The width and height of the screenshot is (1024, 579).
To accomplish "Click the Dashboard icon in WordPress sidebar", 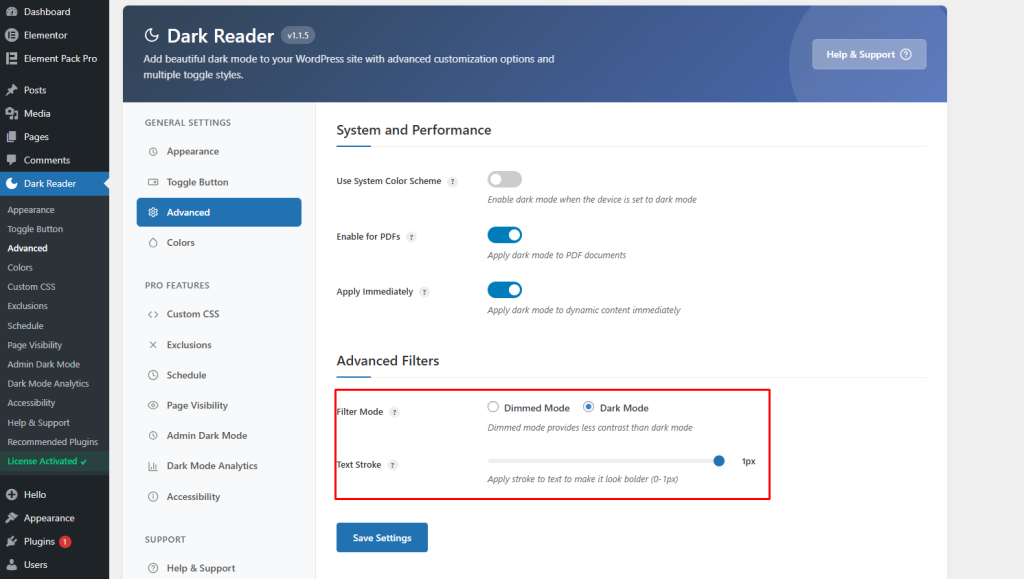I will 12,11.
